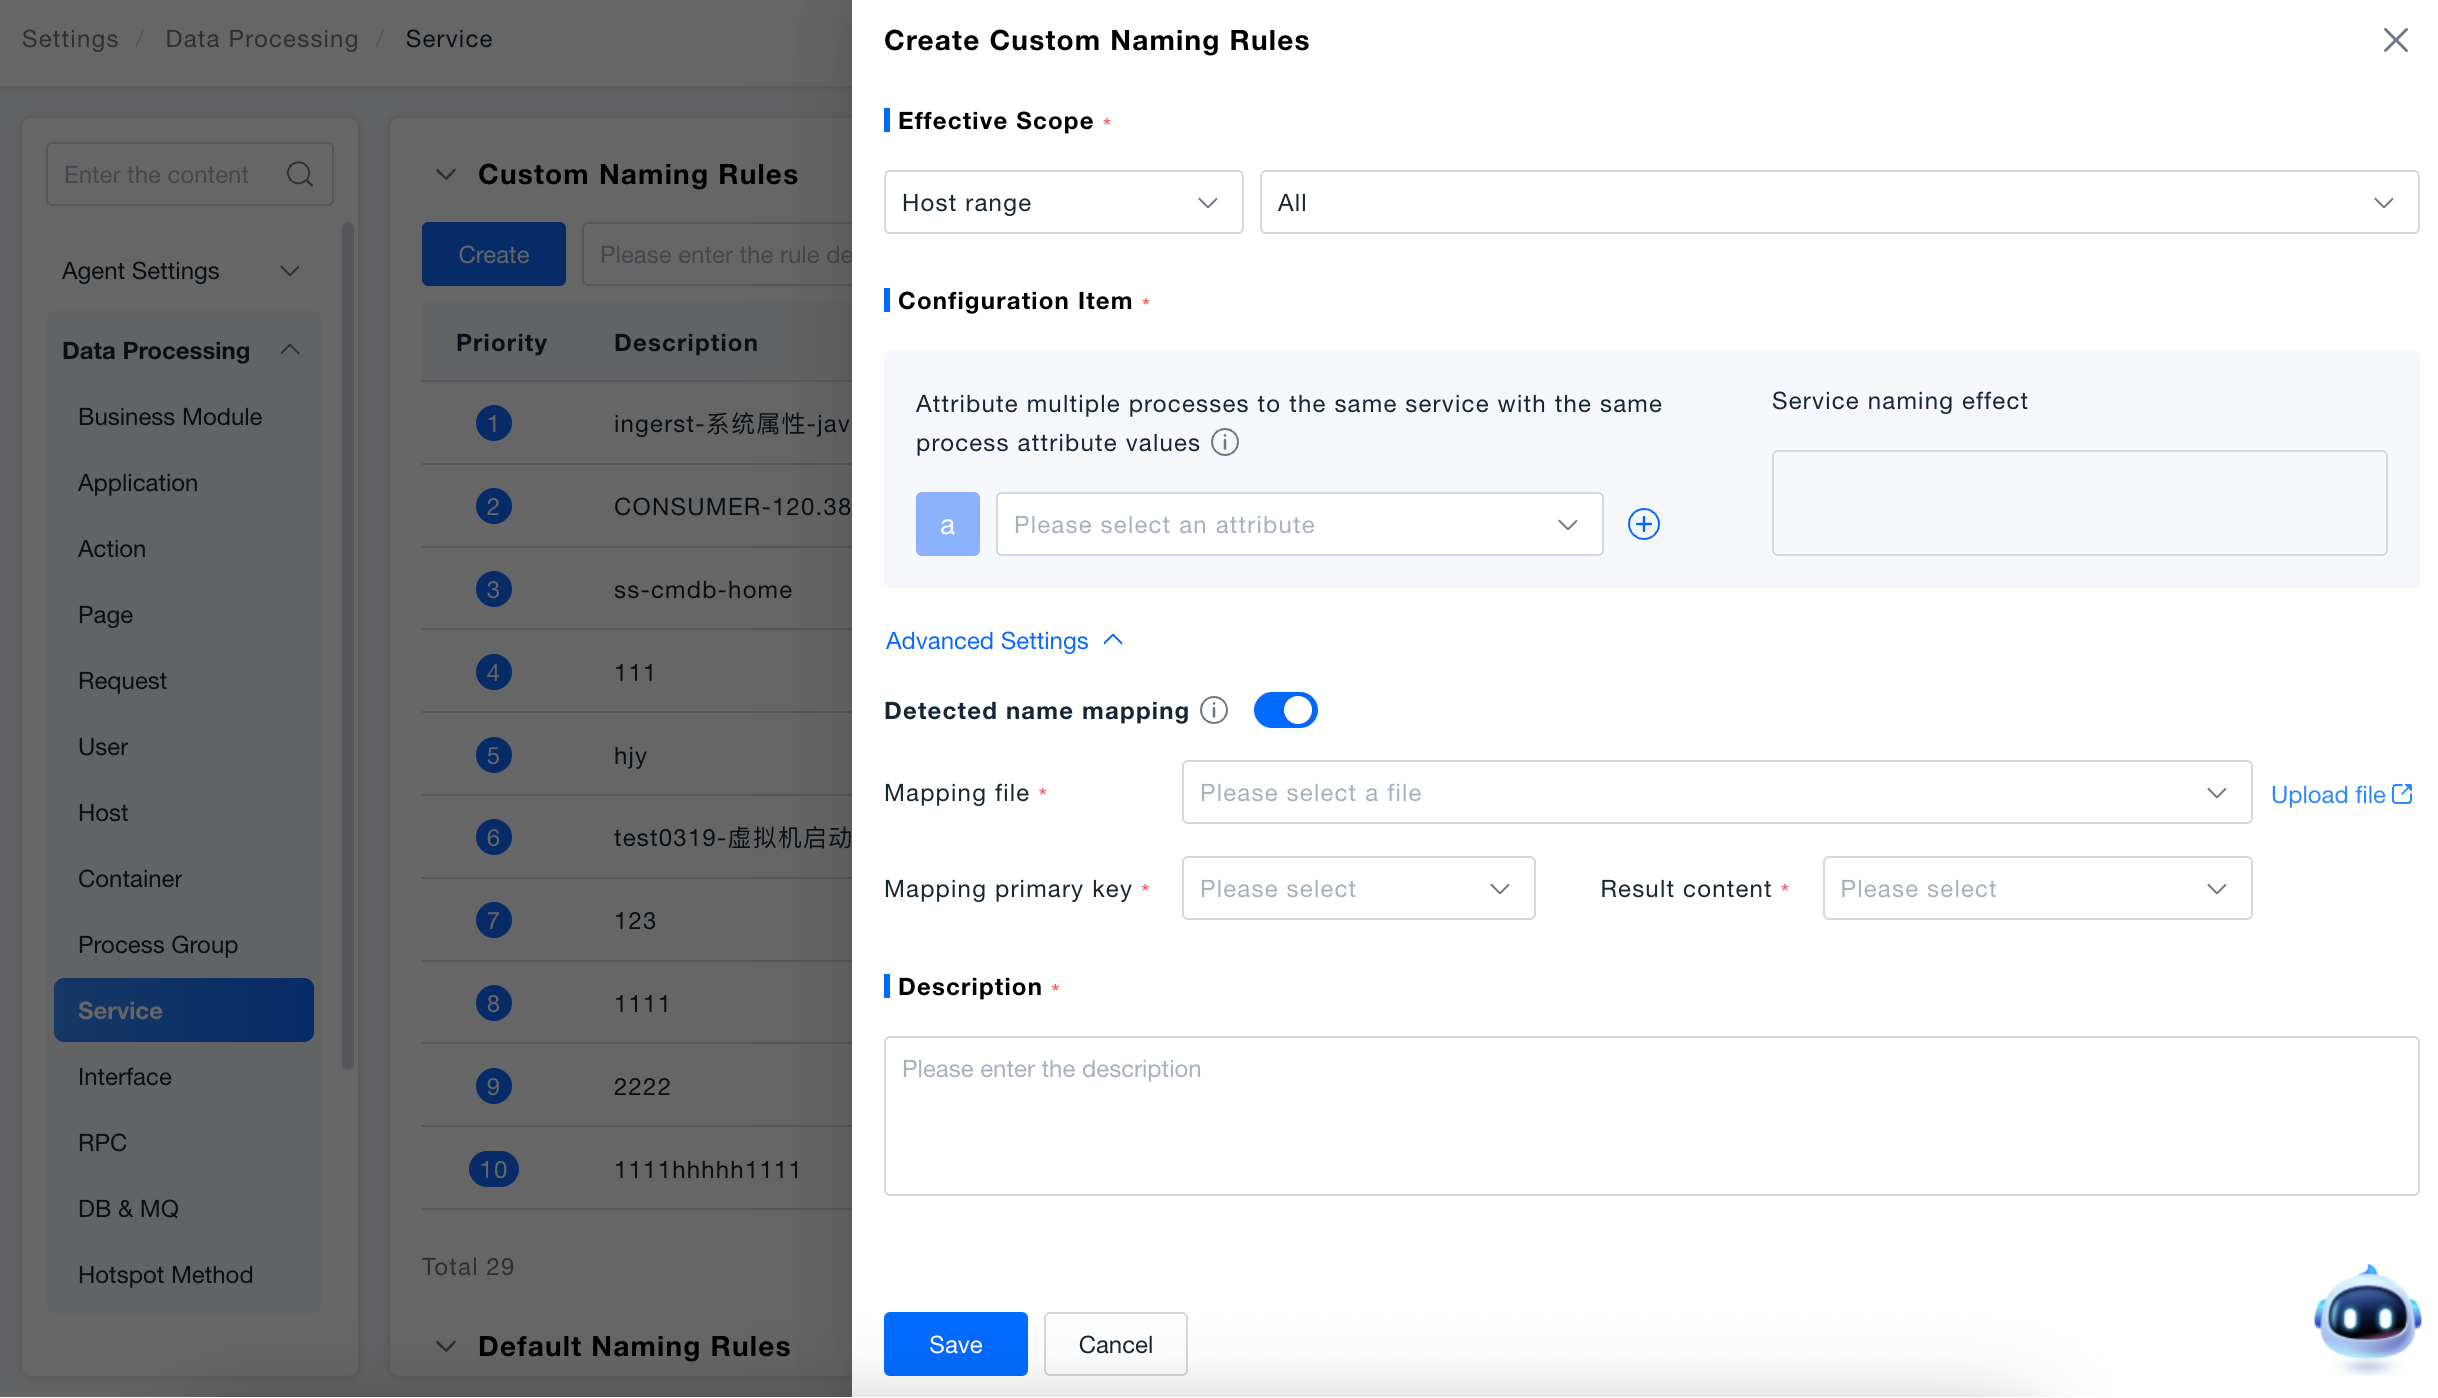Click priority badge 4
The image size is (2438, 1398).
493,672
